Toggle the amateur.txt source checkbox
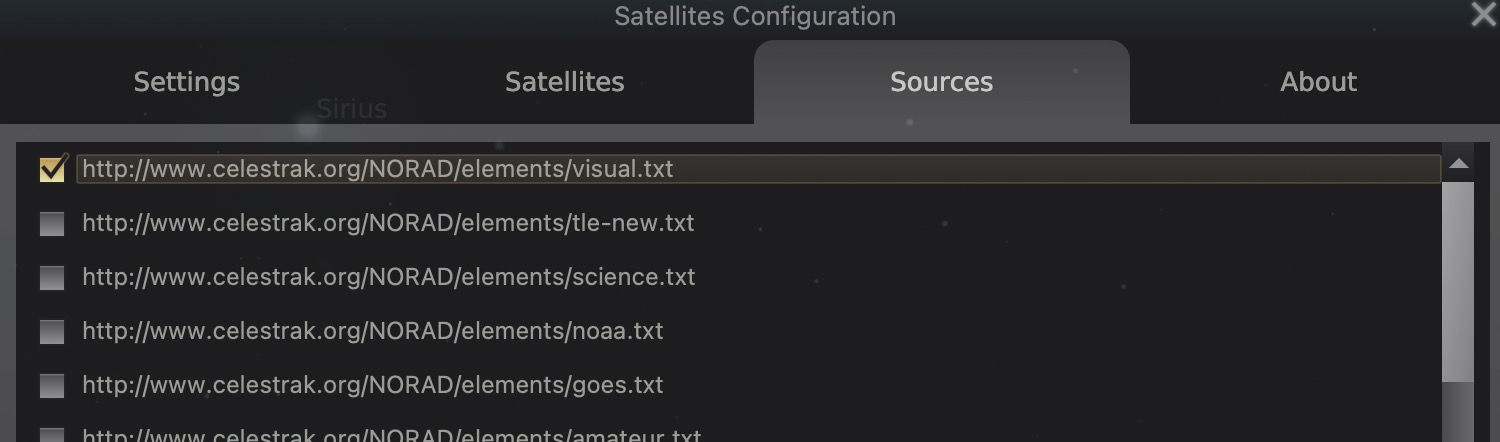 coord(52,436)
